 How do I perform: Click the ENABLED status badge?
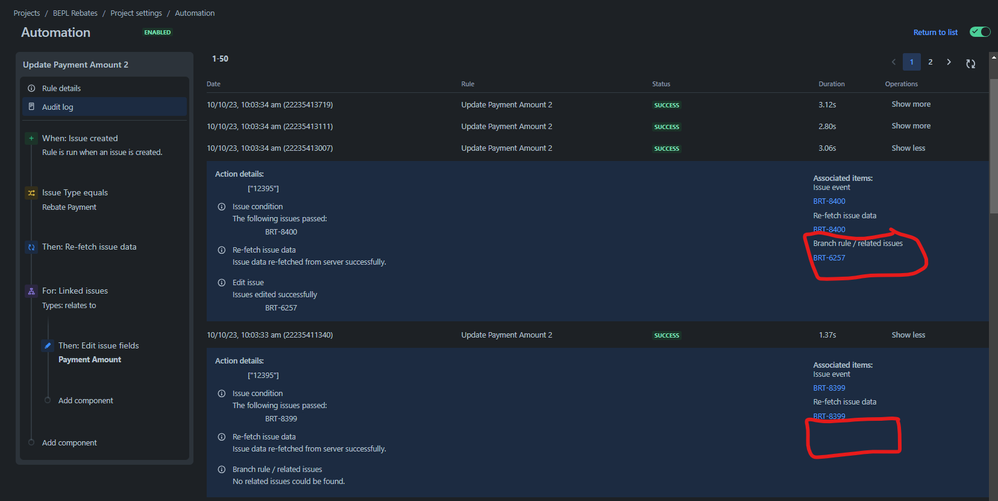tap(157, 32)
